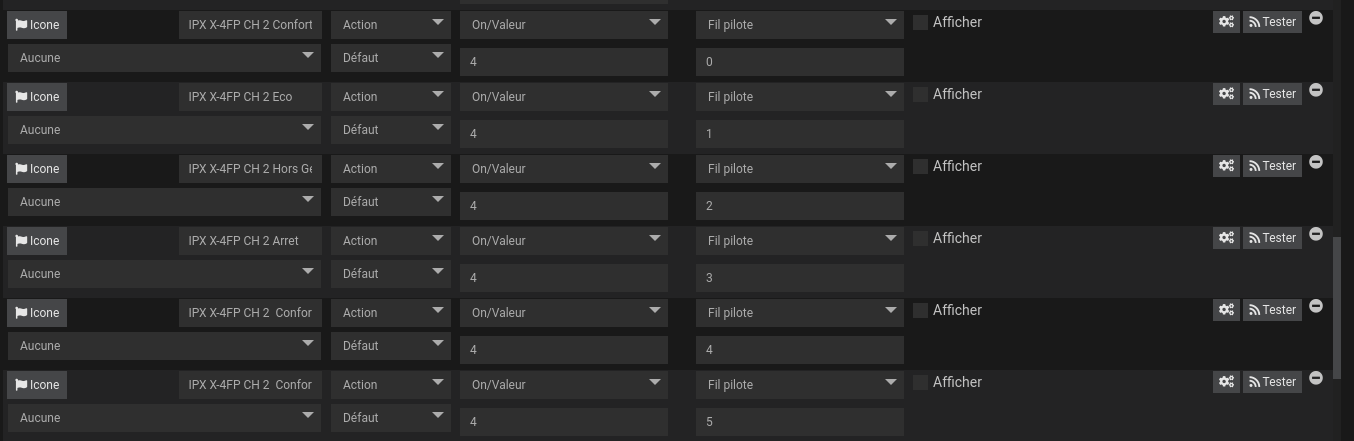Expand the Défaut dropdown under the Eco command
This screenshot has width=1354, height=441.
pos(390,130)
